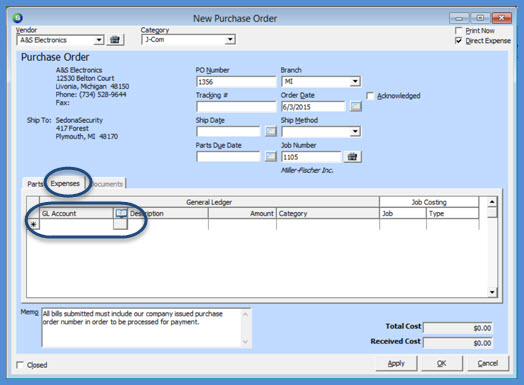Click the Category grid column header
The height and width of the screenshot is (385, 524).
tap(328, 213)
